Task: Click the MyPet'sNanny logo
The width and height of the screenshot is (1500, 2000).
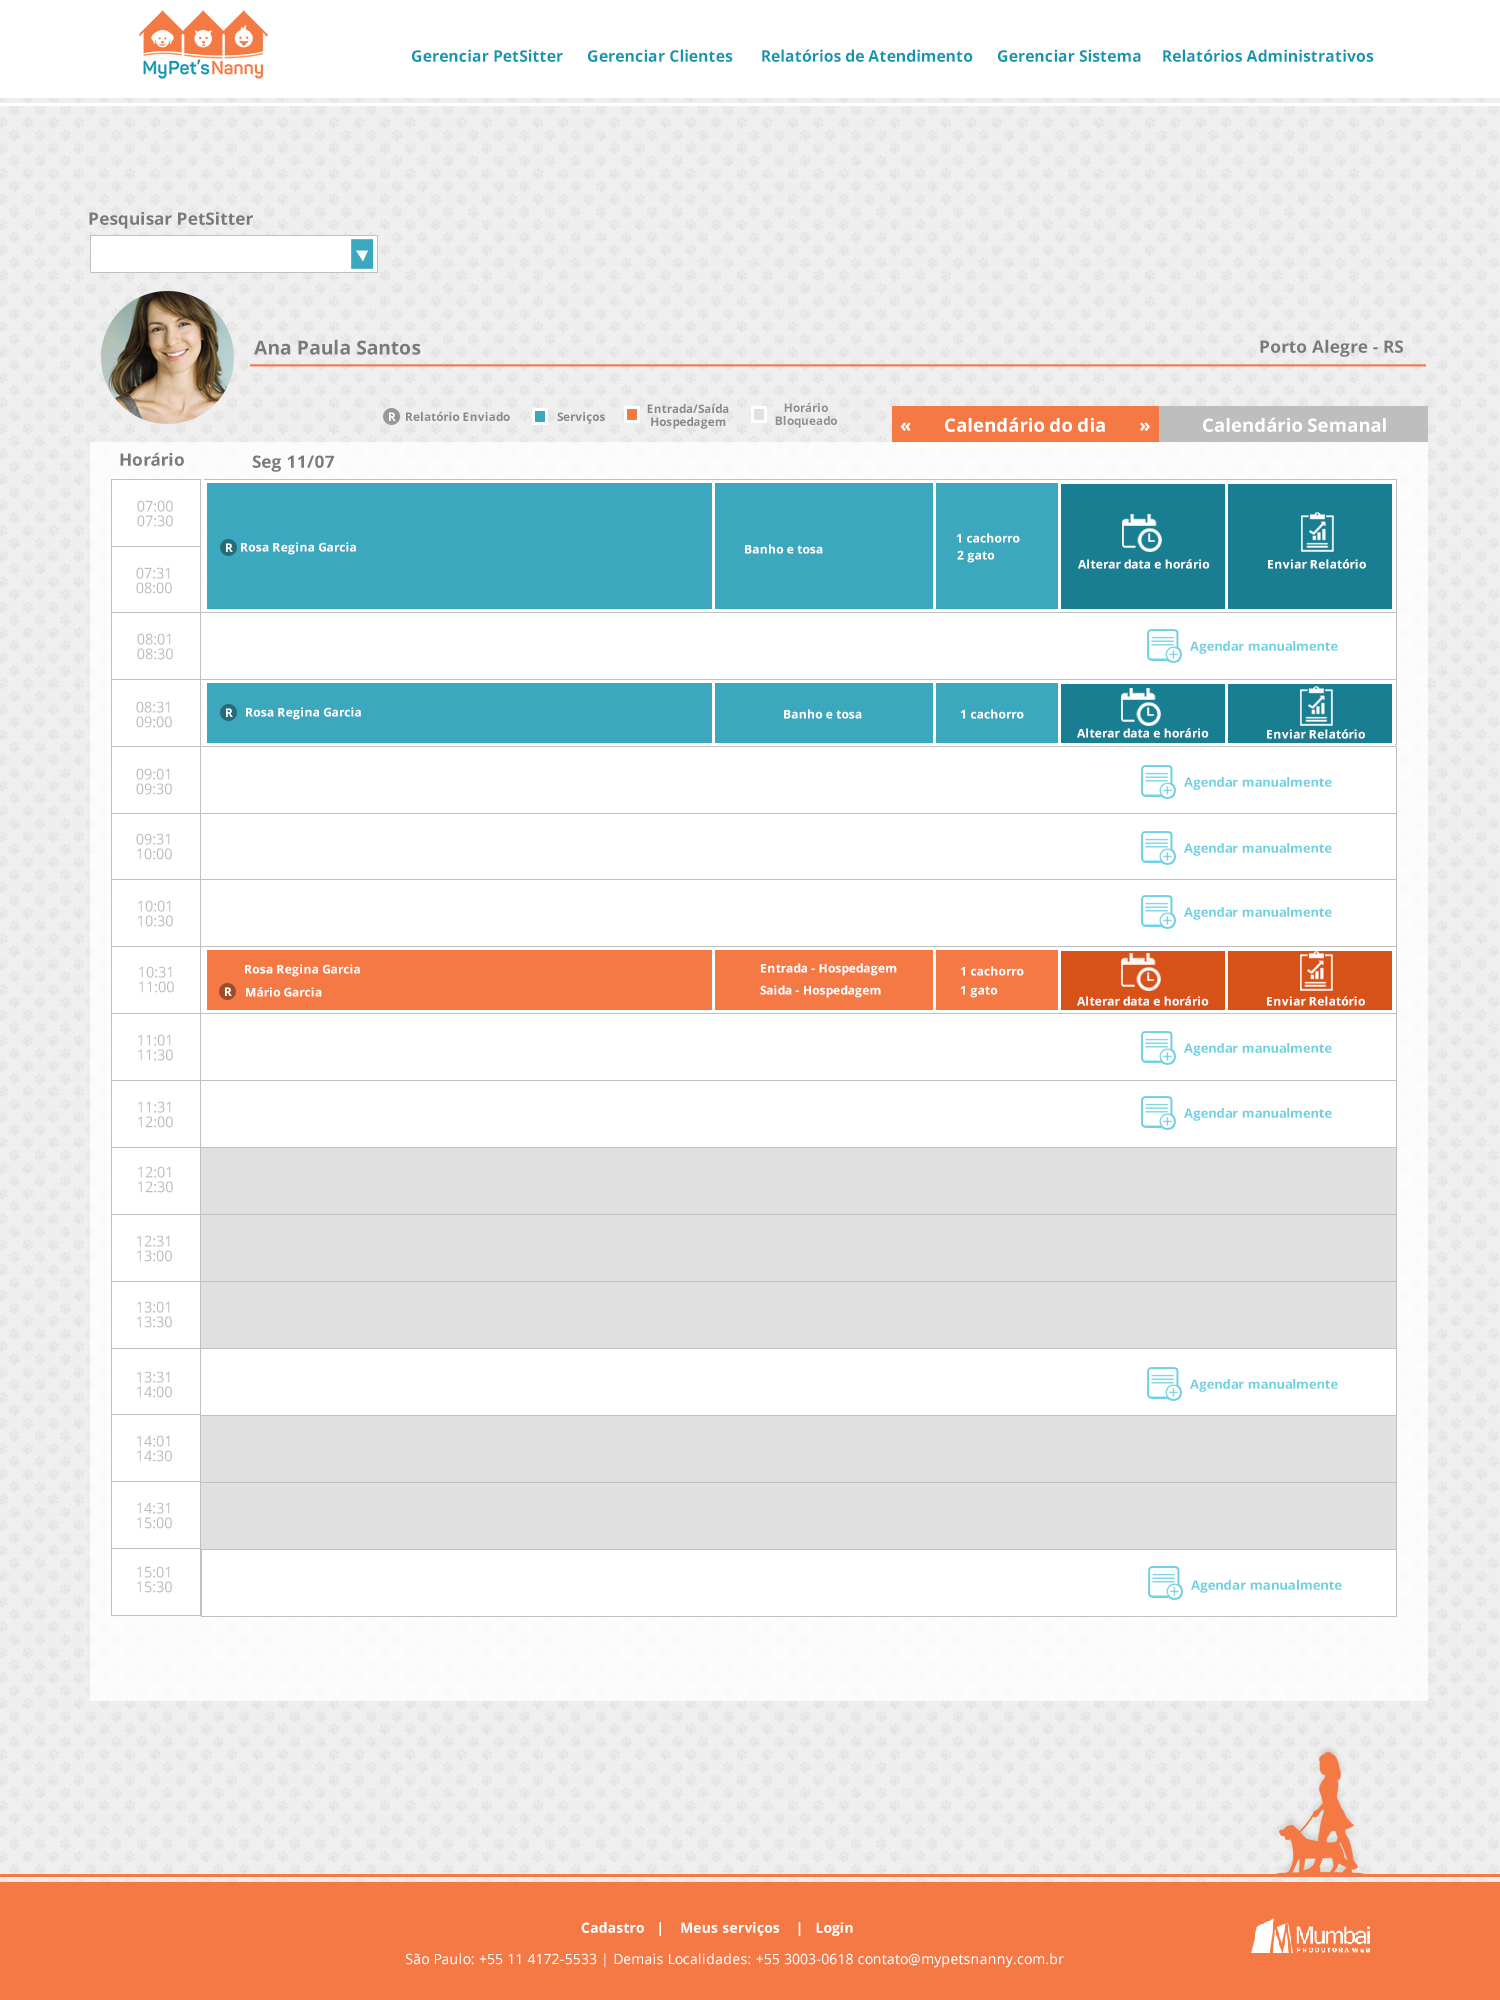Action: tap(203, 45)
